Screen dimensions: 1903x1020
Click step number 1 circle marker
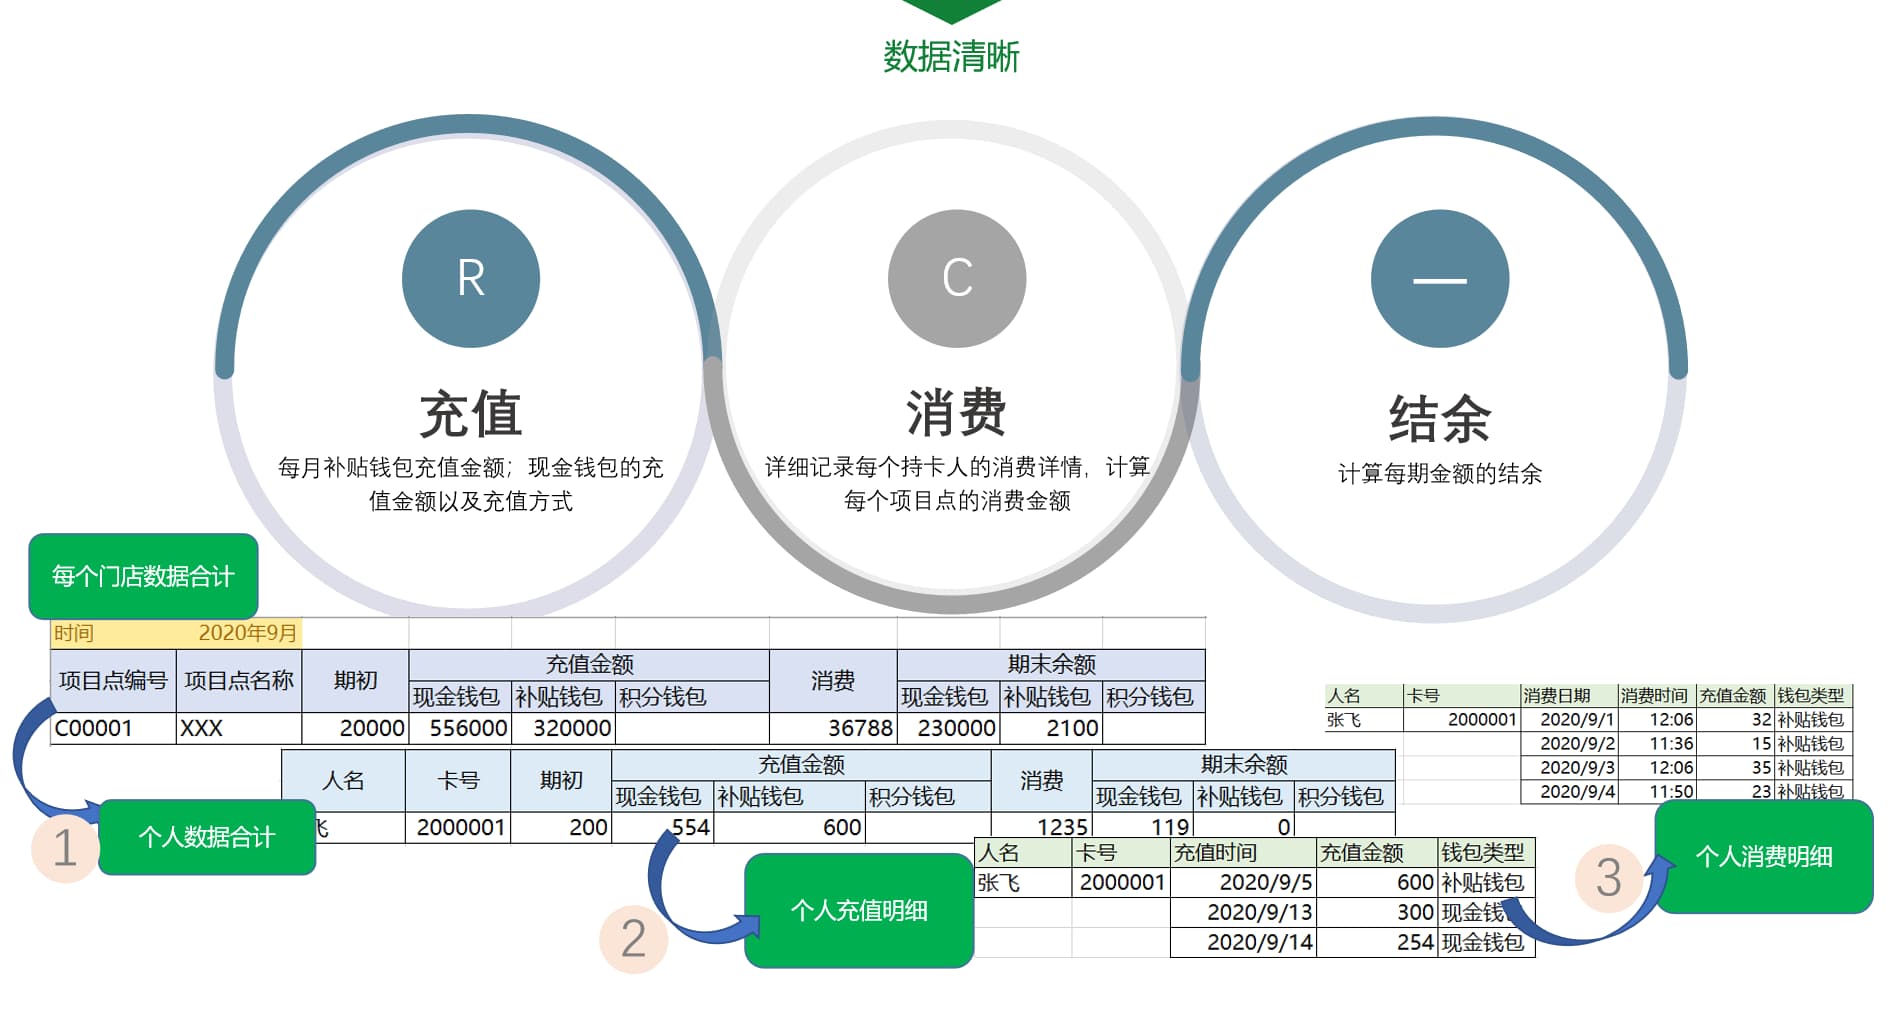(63, 848)
